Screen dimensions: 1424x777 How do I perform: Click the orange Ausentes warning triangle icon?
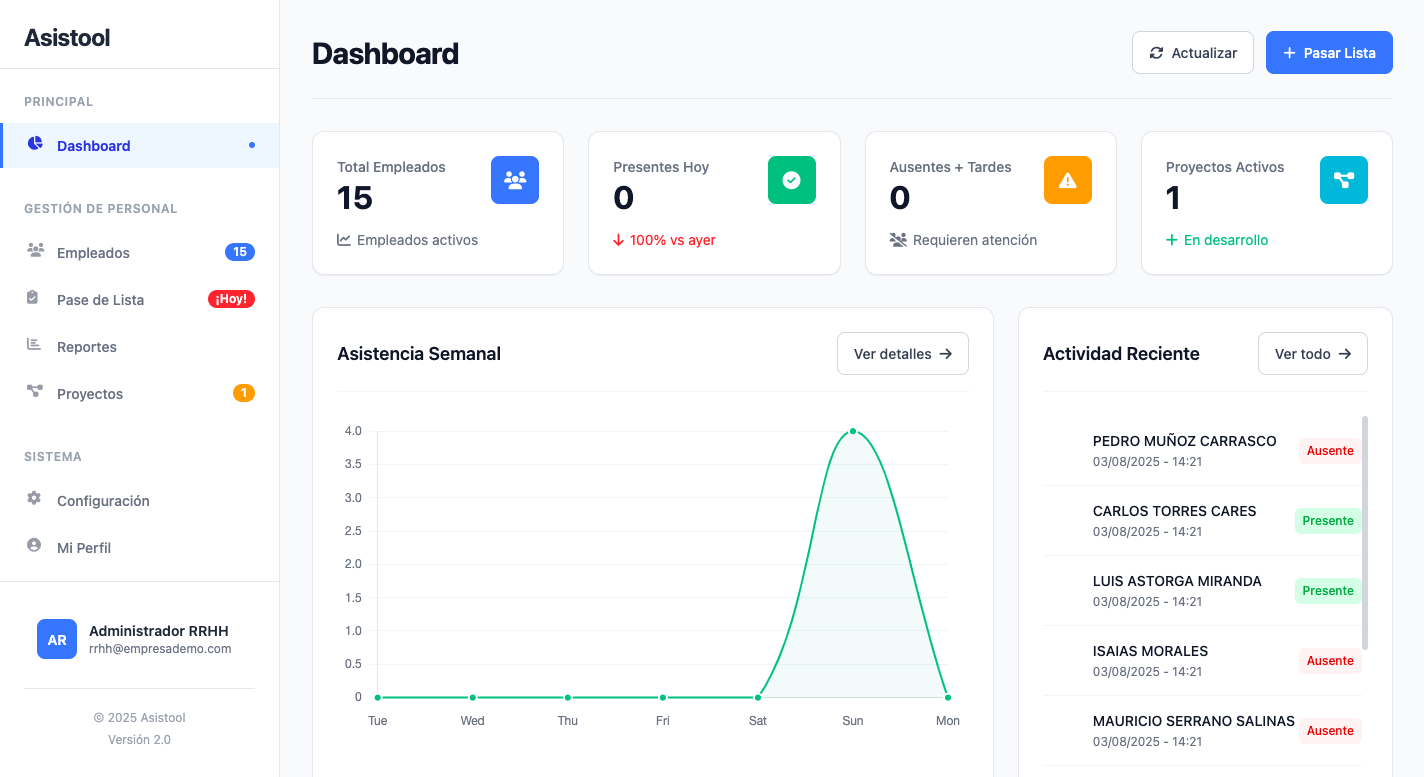click(x=1067, y=180)
